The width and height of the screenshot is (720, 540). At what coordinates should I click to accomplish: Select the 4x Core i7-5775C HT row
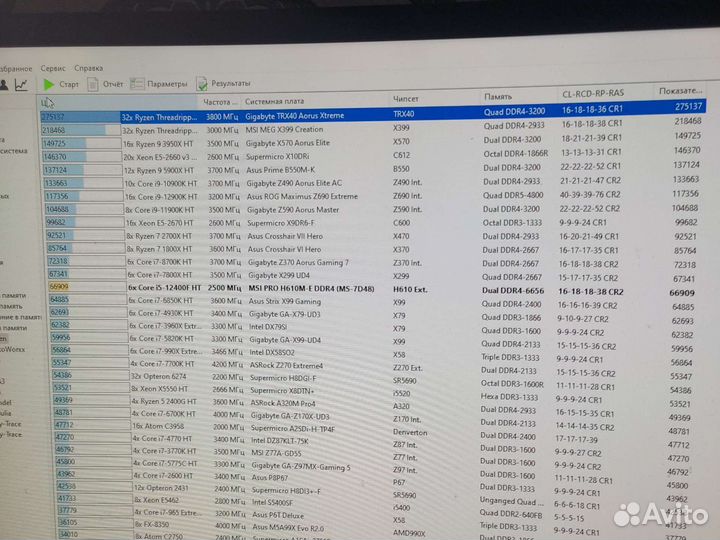373,470
